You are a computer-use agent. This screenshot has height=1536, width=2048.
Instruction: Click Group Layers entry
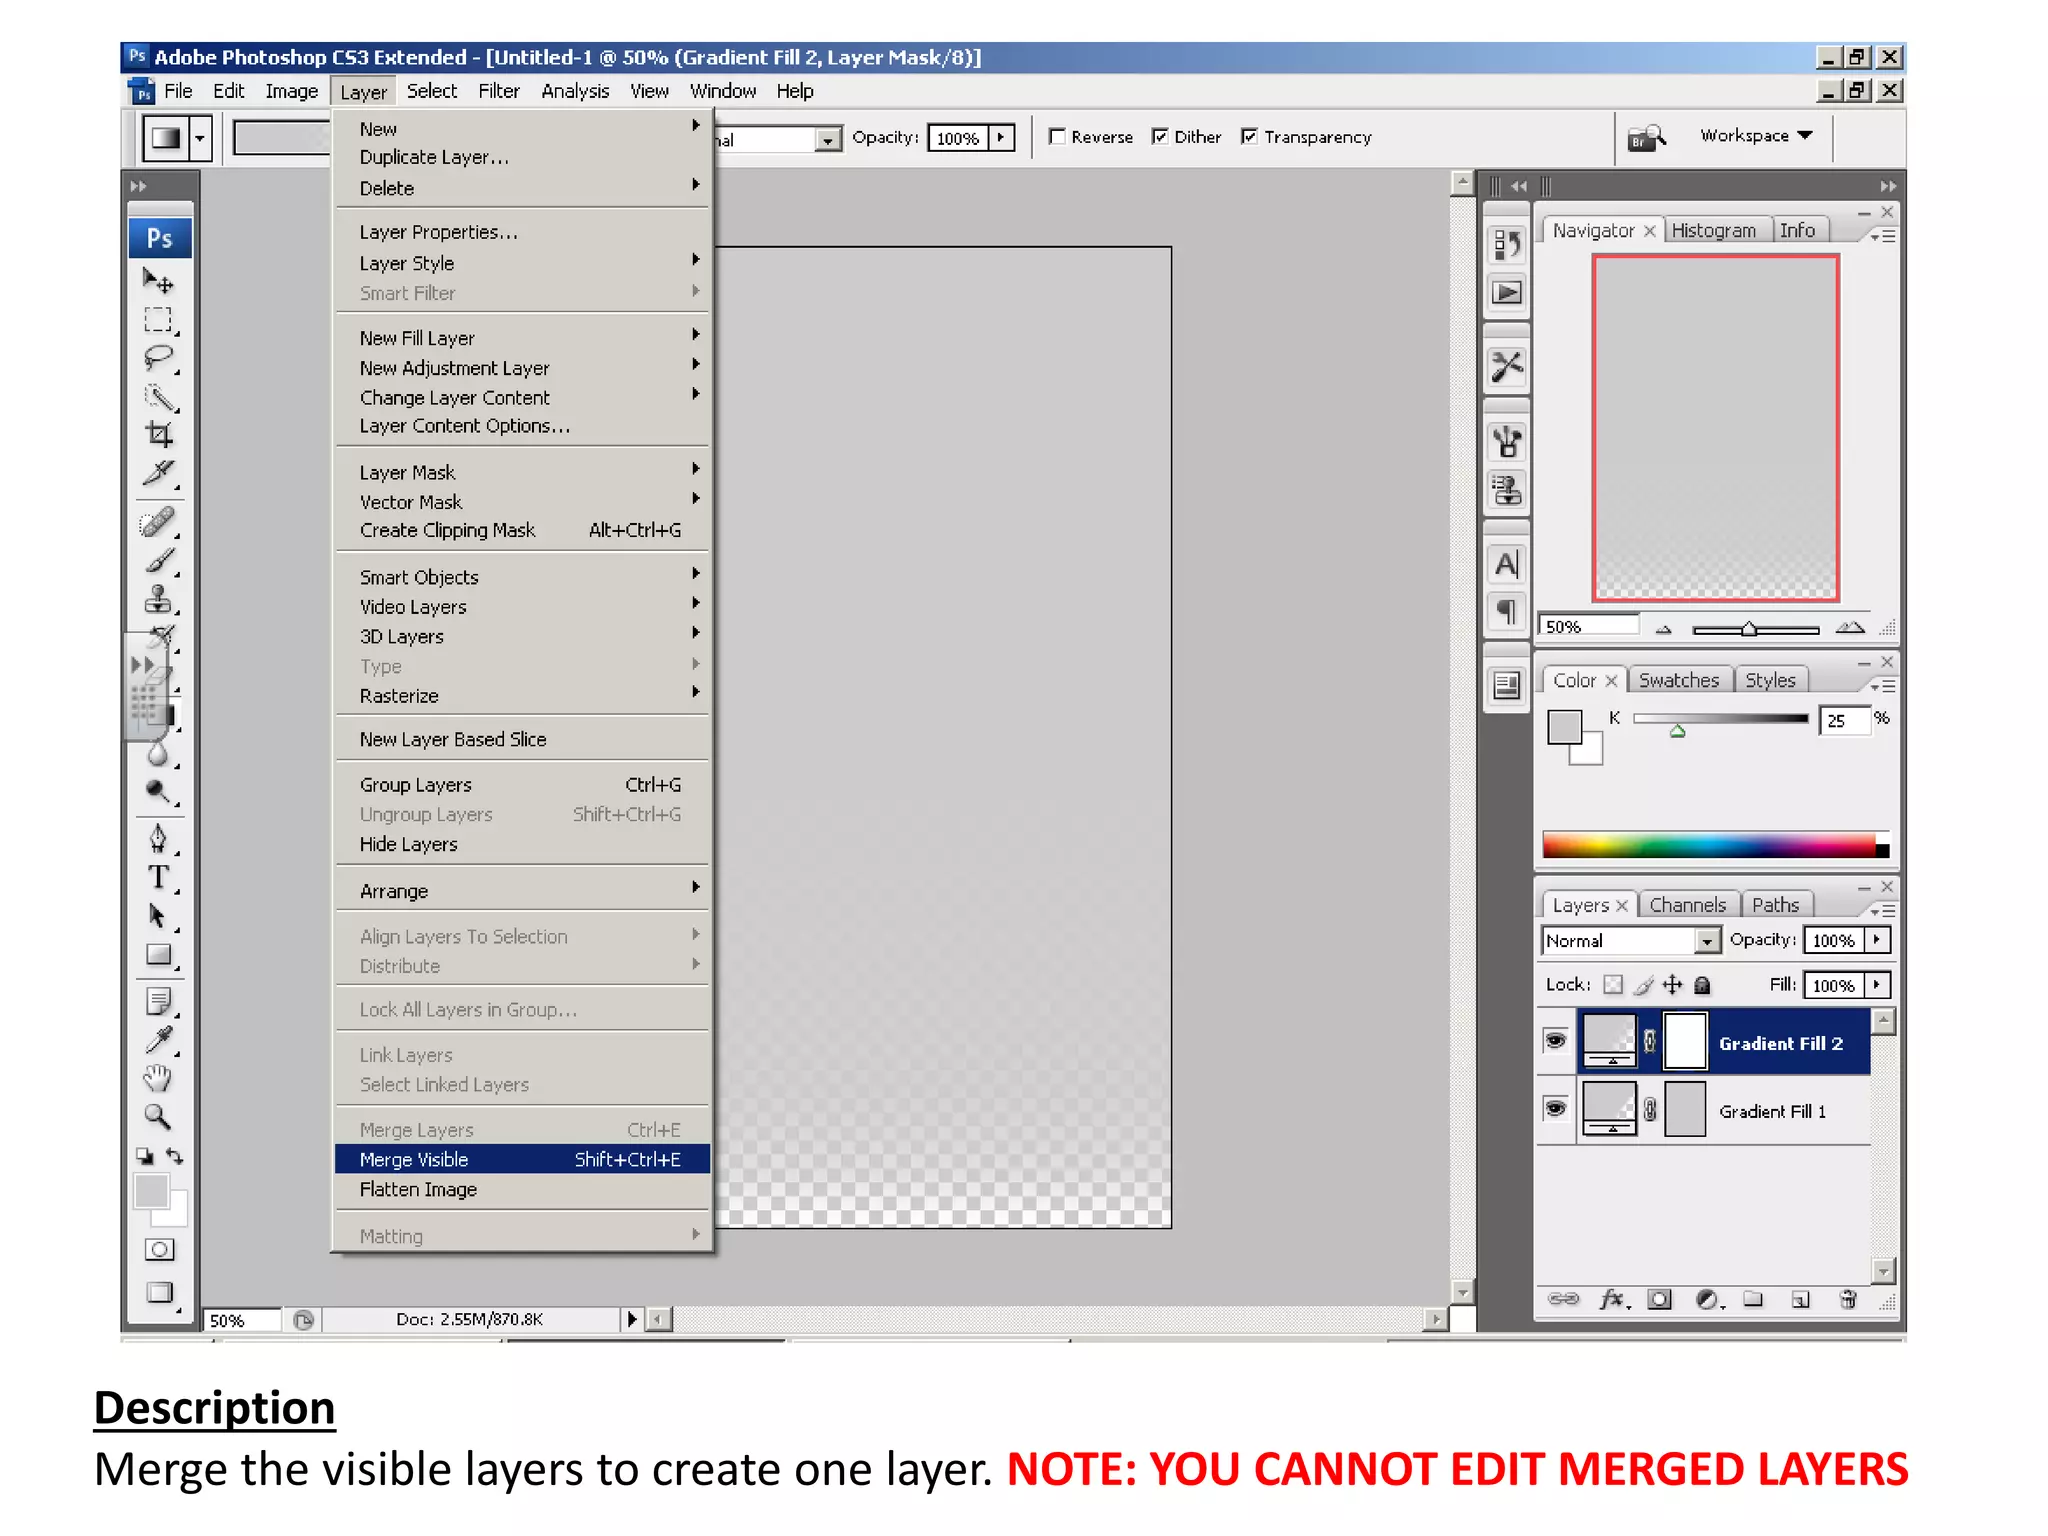522,785
